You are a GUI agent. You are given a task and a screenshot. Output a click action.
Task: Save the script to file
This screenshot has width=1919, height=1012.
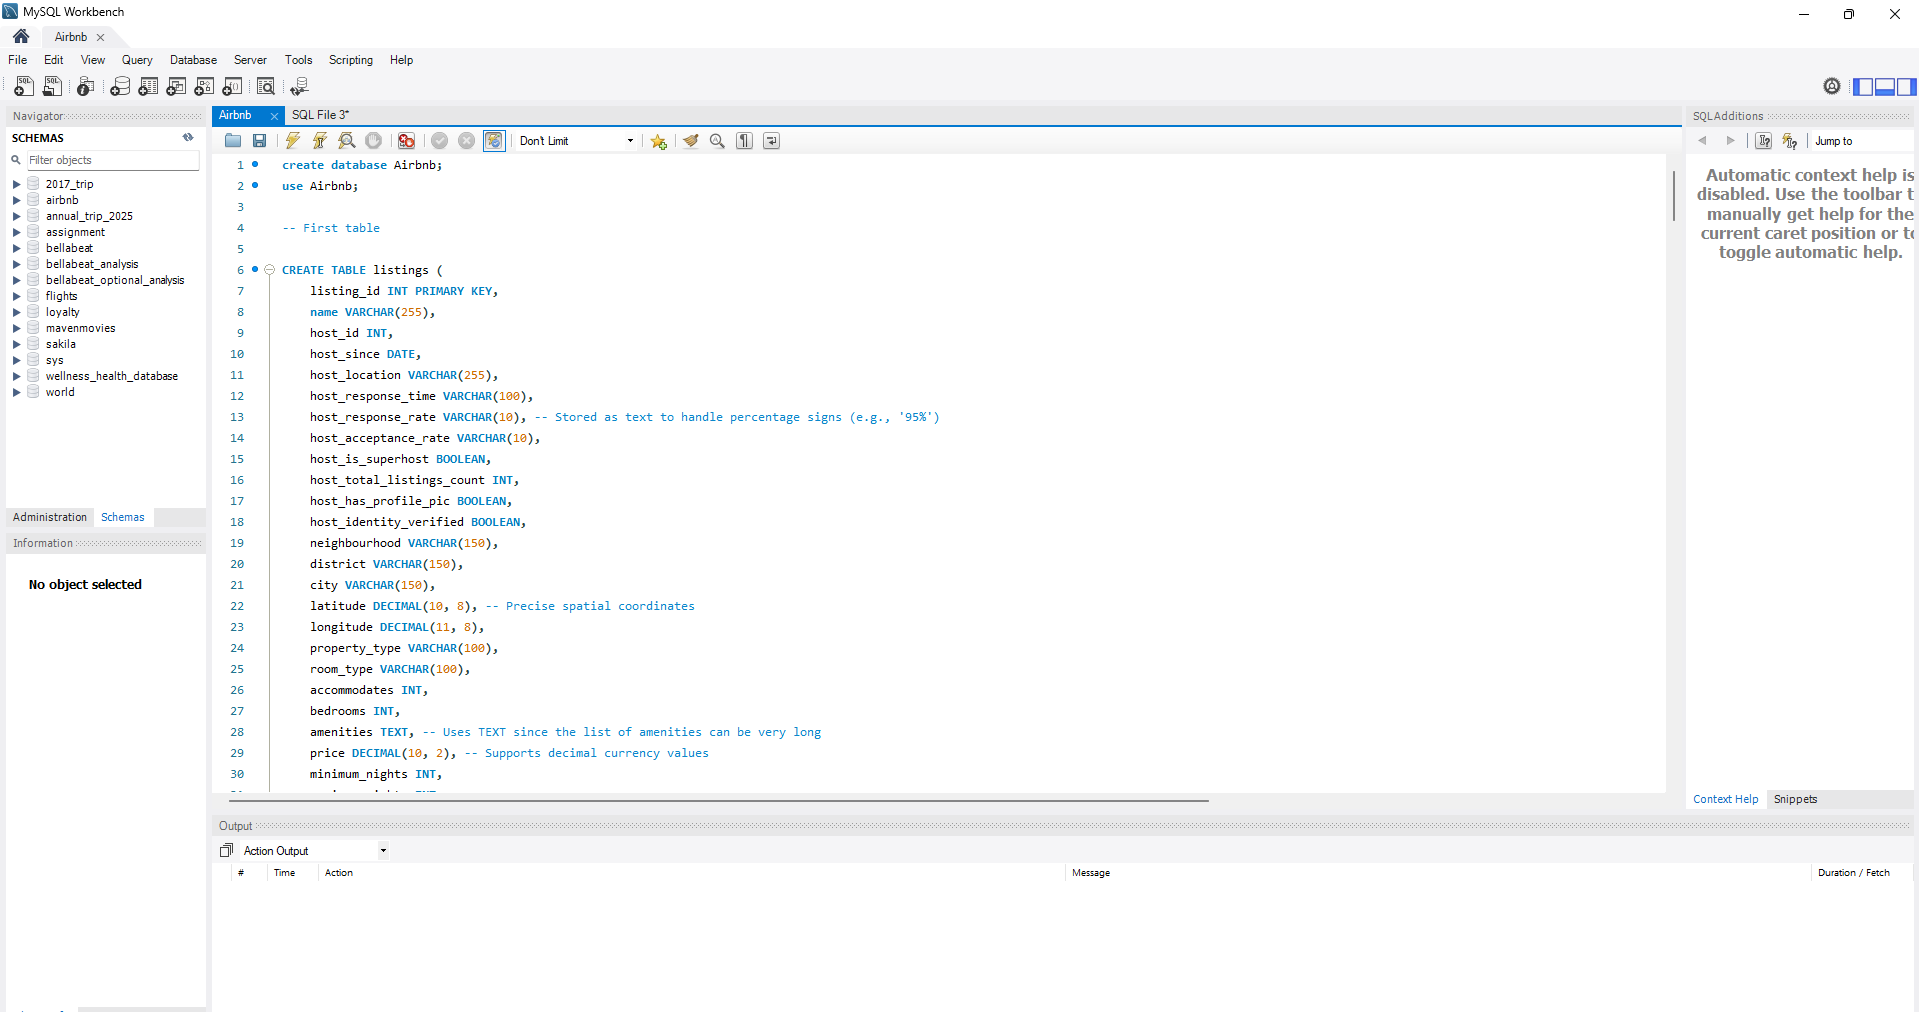coord(260,141)
